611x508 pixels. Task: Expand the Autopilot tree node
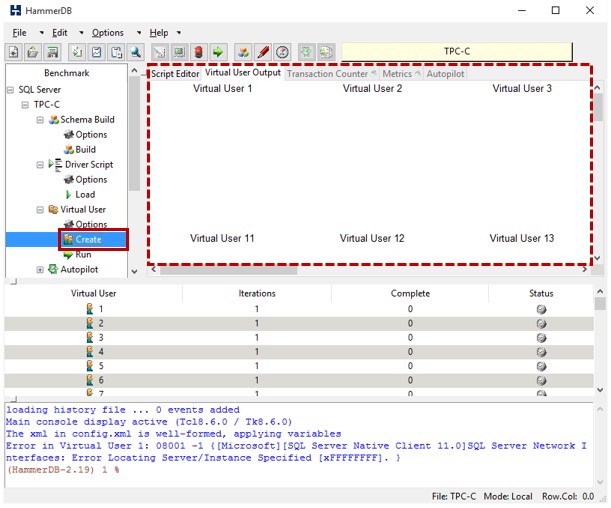[41, 270]
